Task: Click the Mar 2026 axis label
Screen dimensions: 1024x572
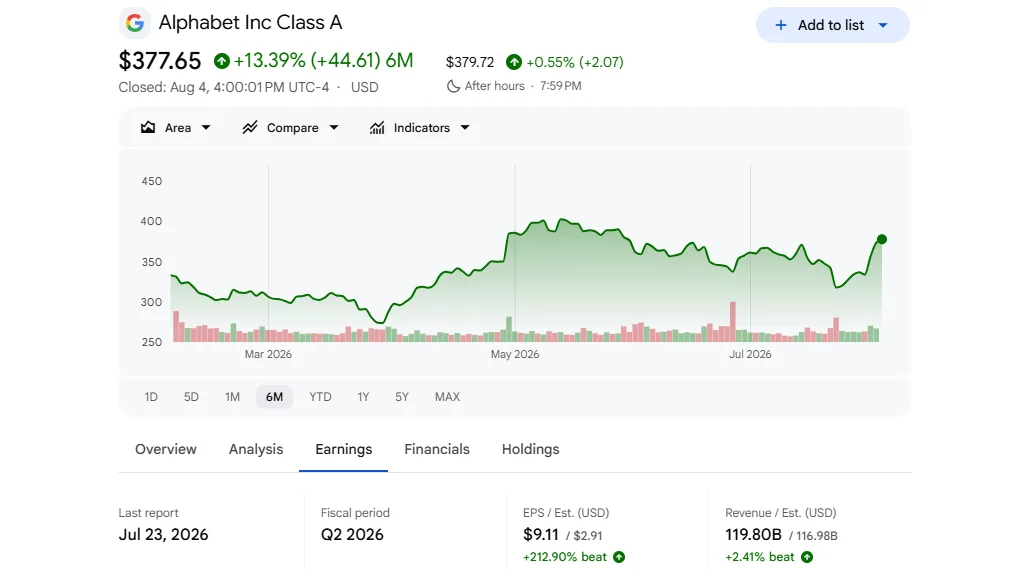Action: (268, 355)
